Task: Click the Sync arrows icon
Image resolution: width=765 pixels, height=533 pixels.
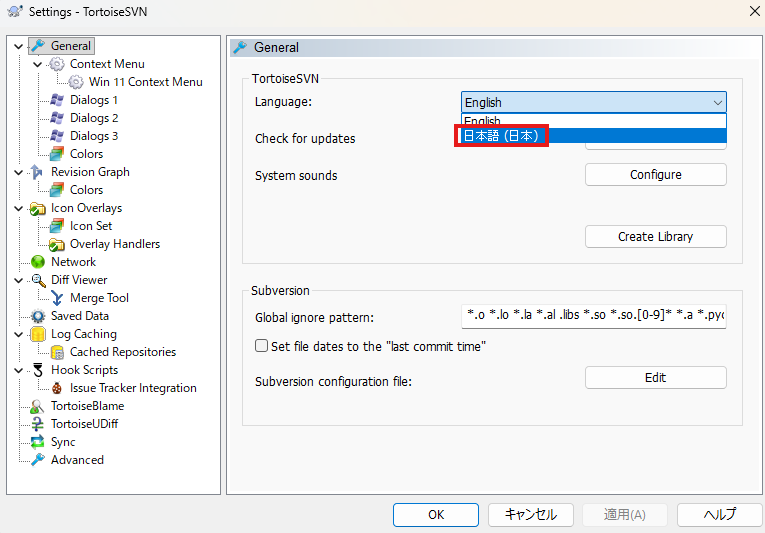Action: (38, 442)
